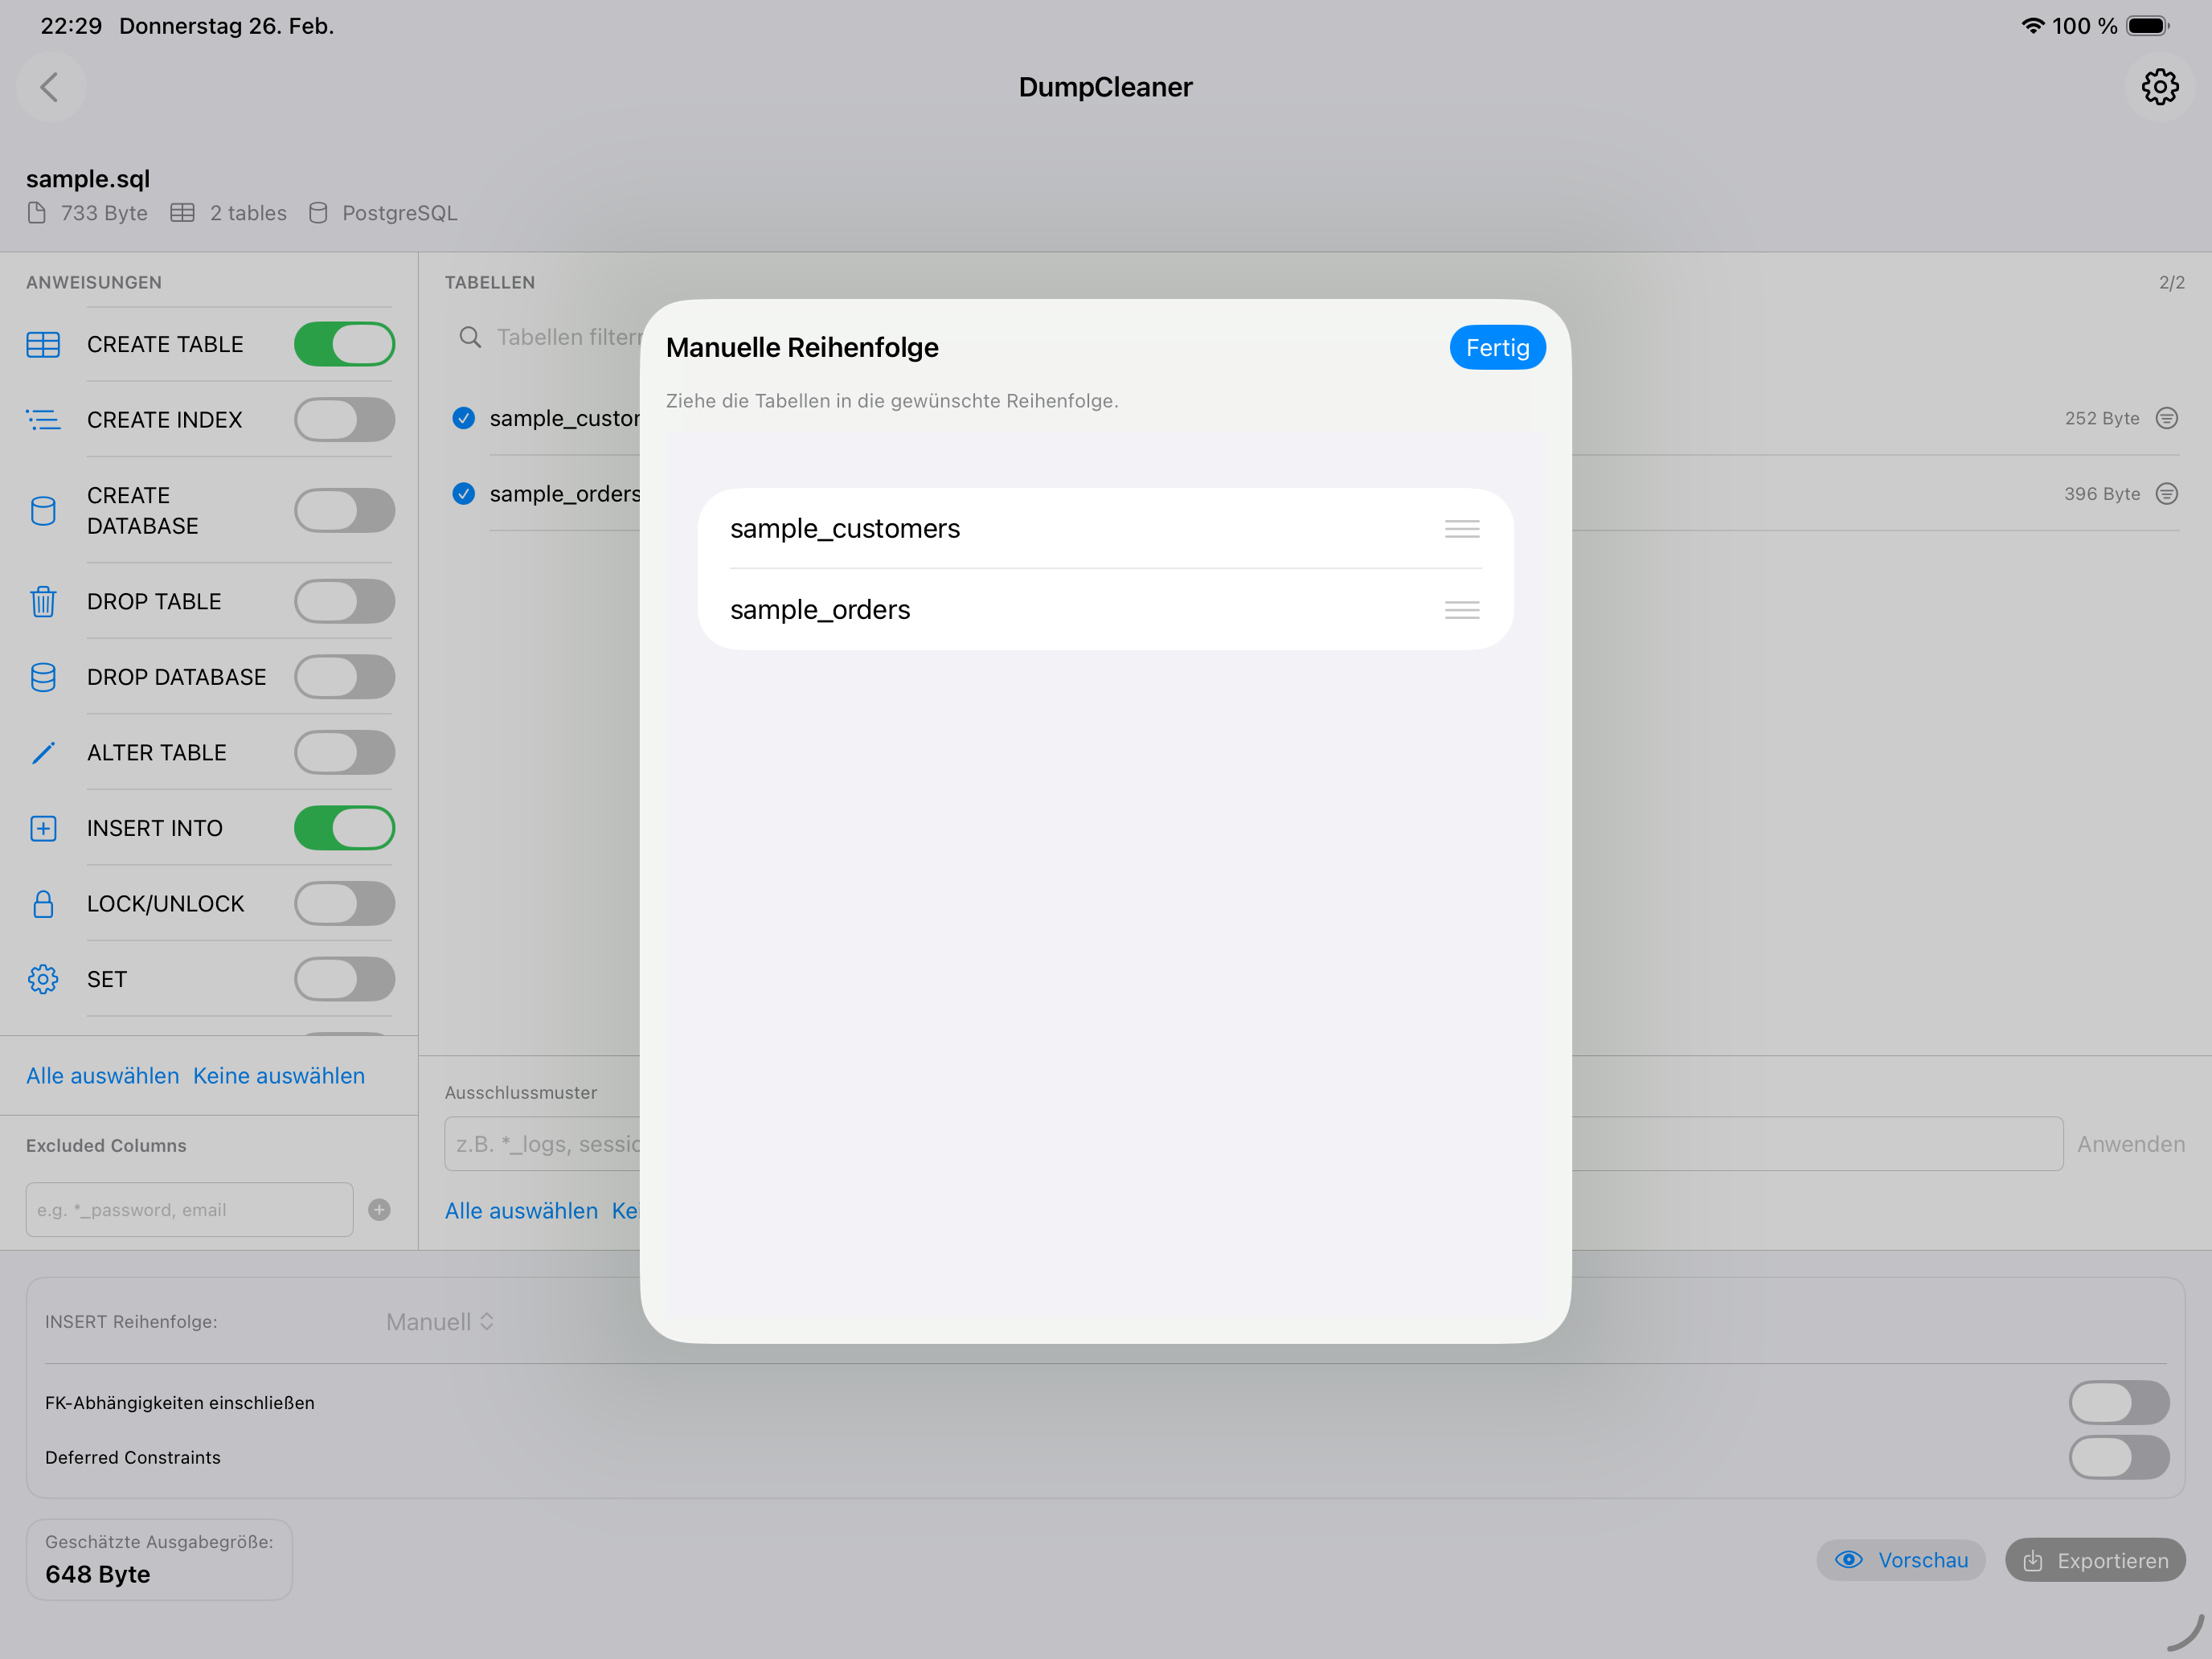2212x1659 pixels.
Task: Turn on FK-Abhängigkeiten einschließen switch
Action: pyautogui.click(x=2118, y=1402)
